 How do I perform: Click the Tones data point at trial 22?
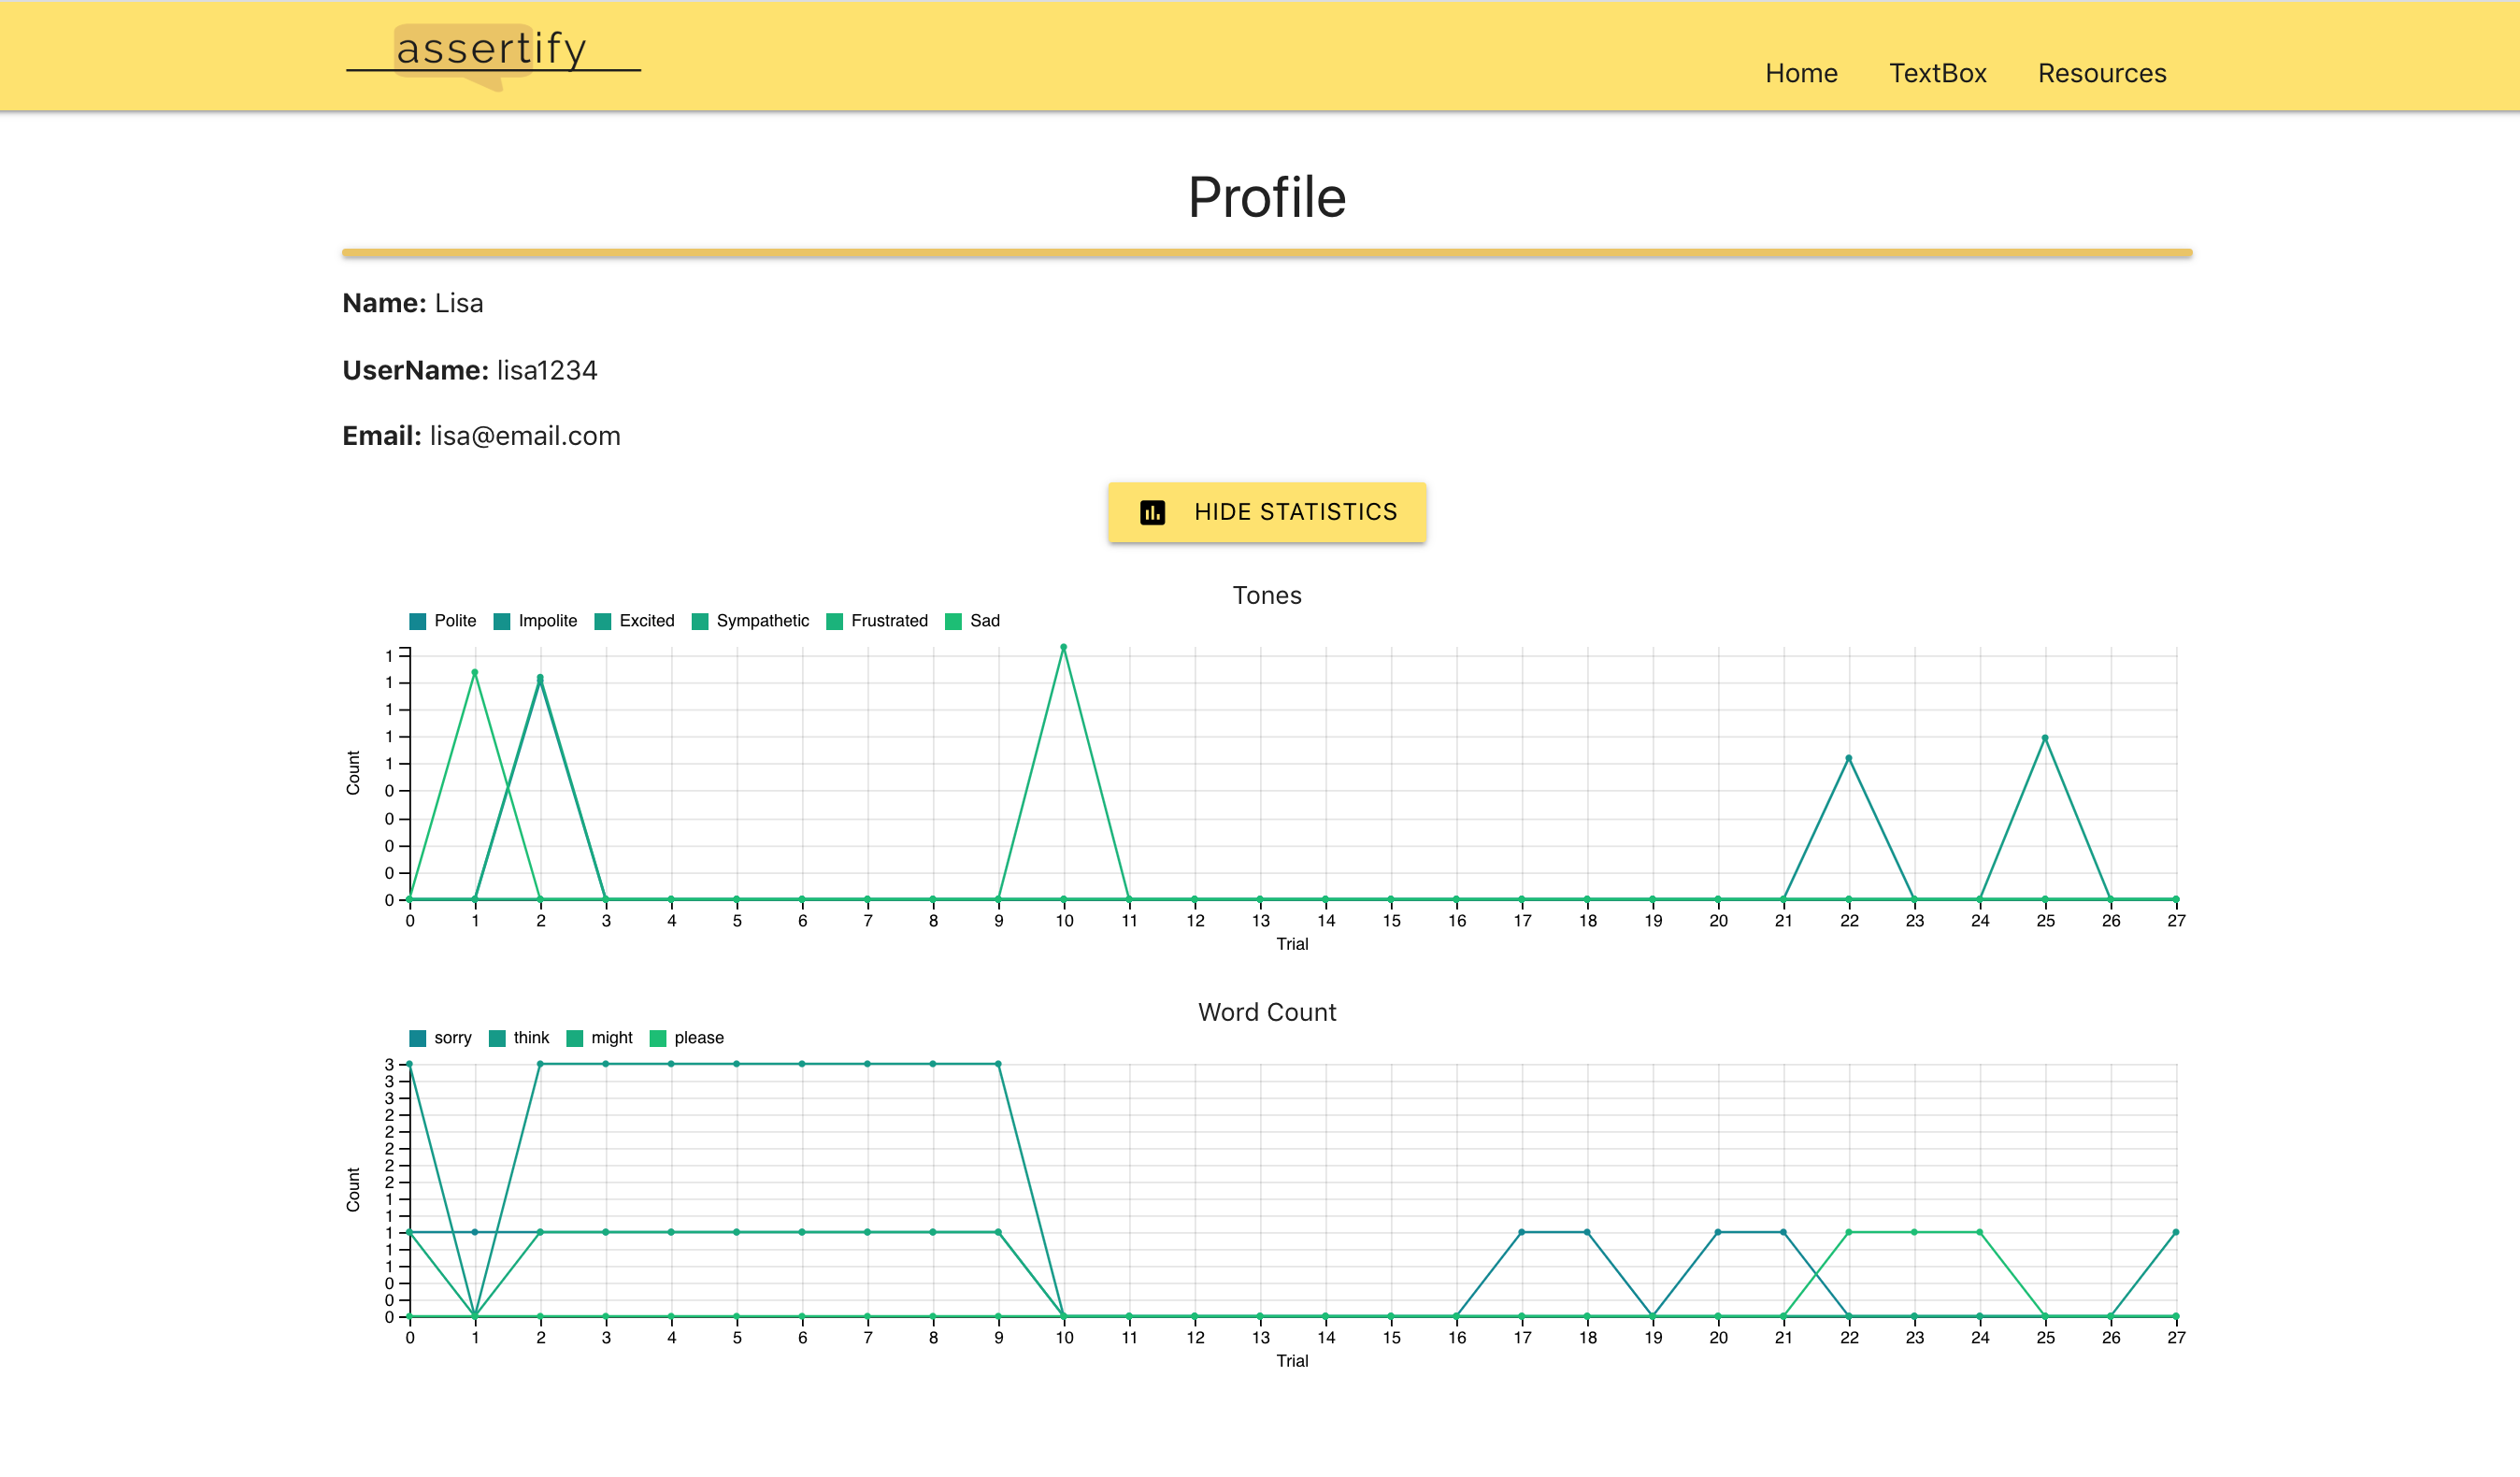pos(1848,759)
